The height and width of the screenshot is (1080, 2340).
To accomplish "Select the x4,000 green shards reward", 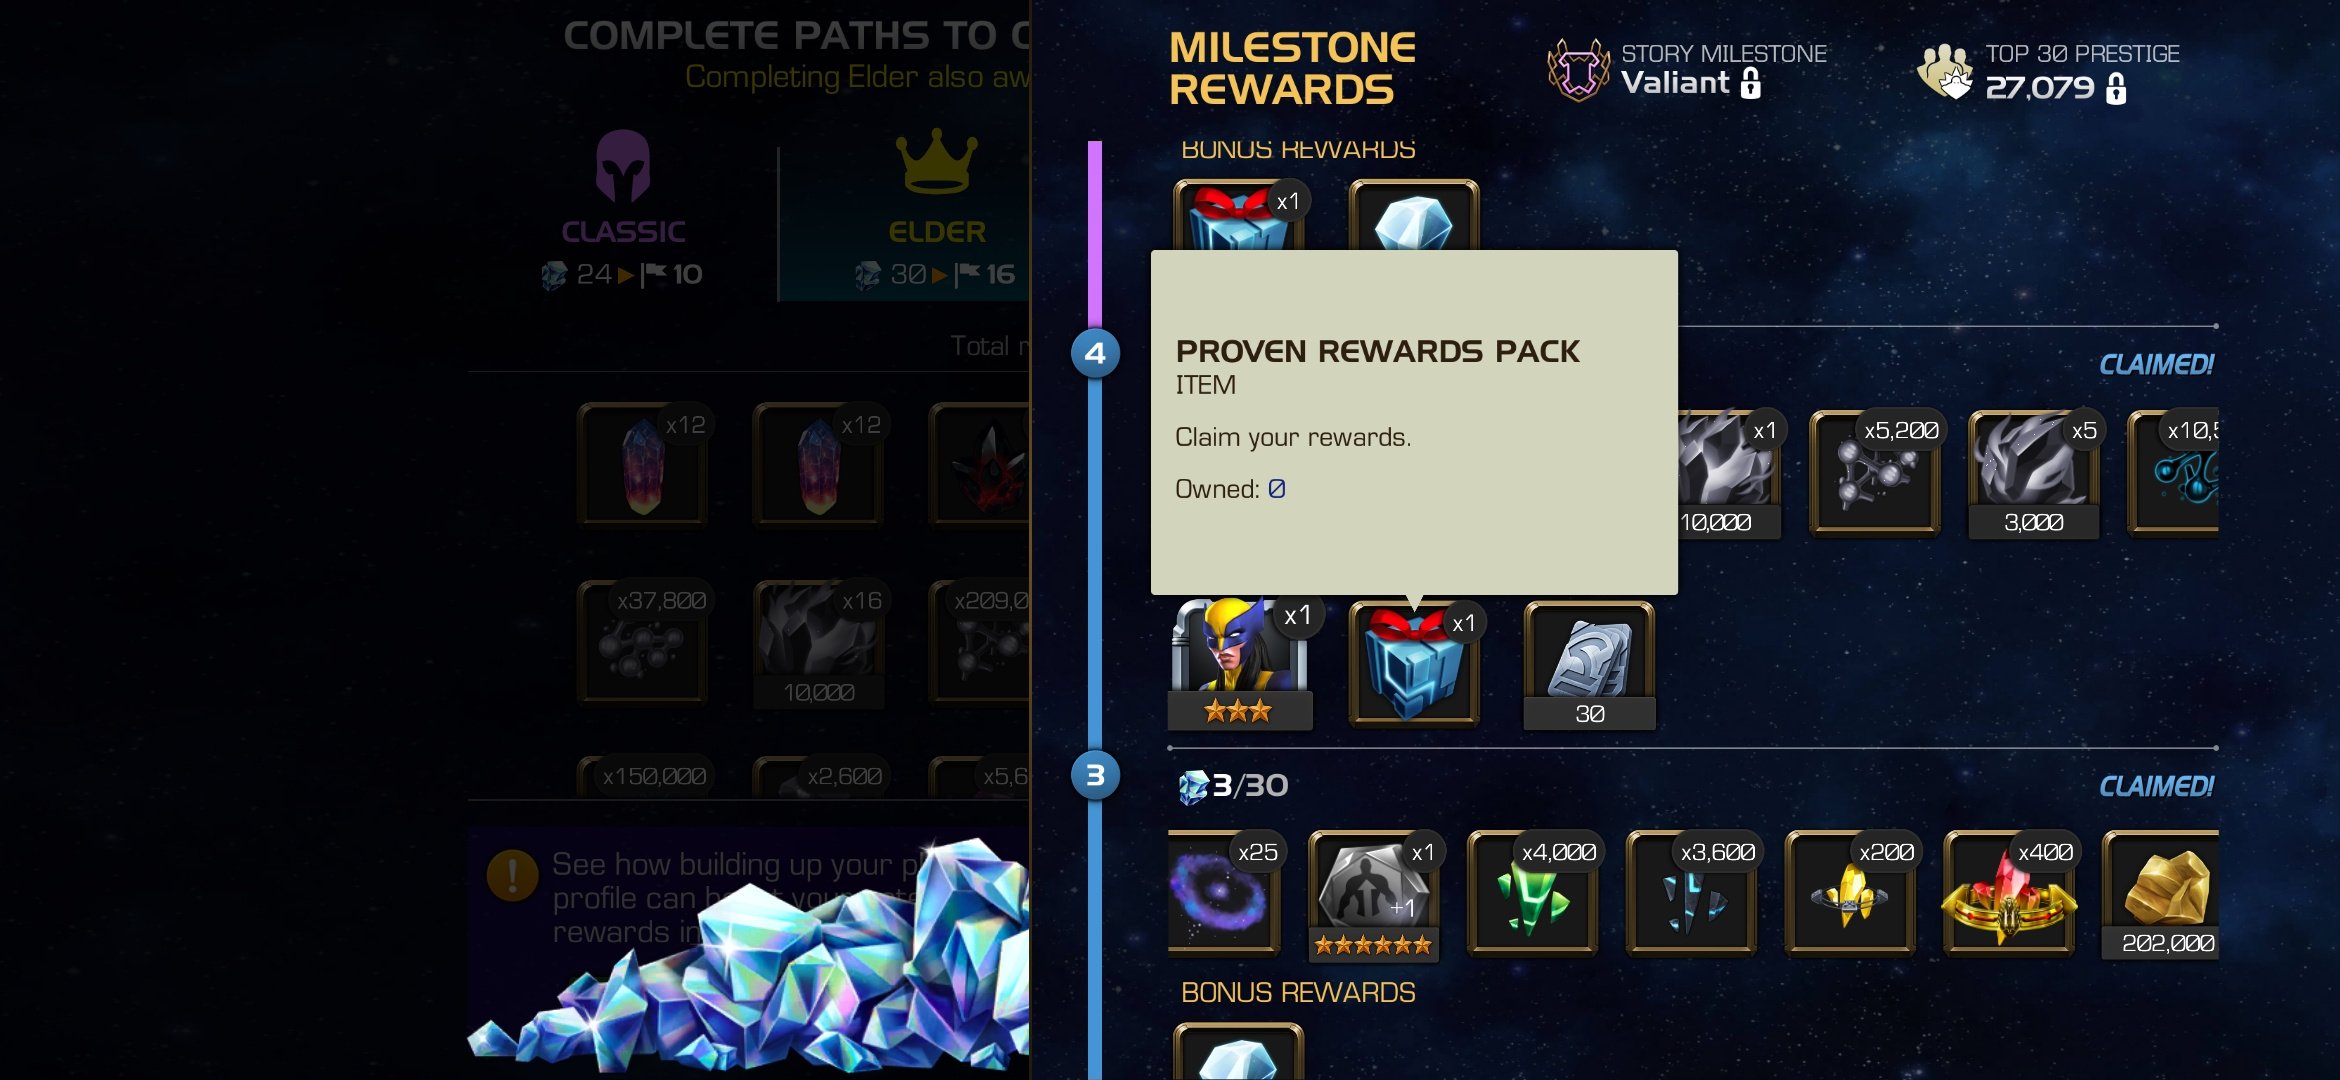I will 1533,893.
